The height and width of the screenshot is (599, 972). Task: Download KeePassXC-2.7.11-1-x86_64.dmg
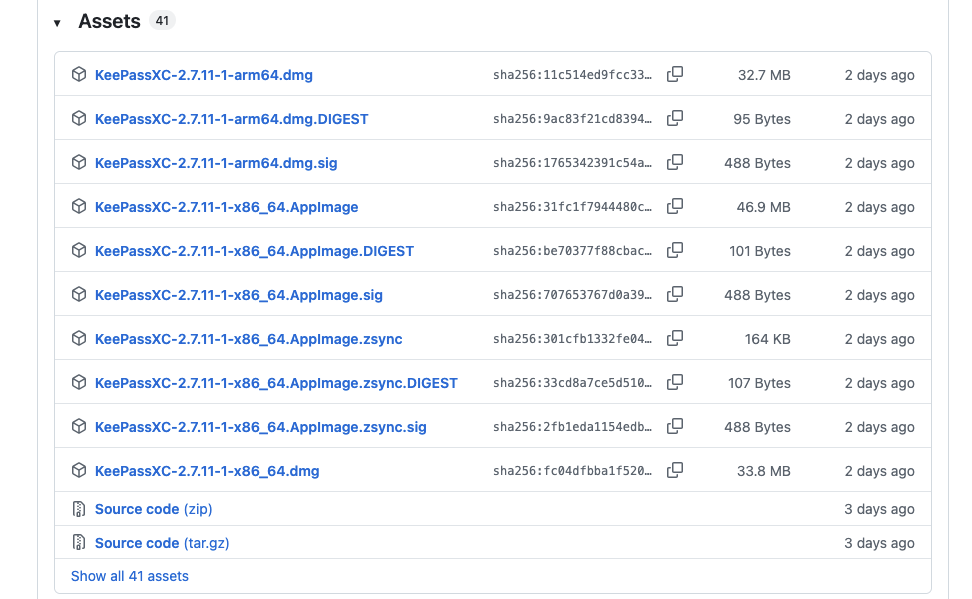(x=207, y=471)
